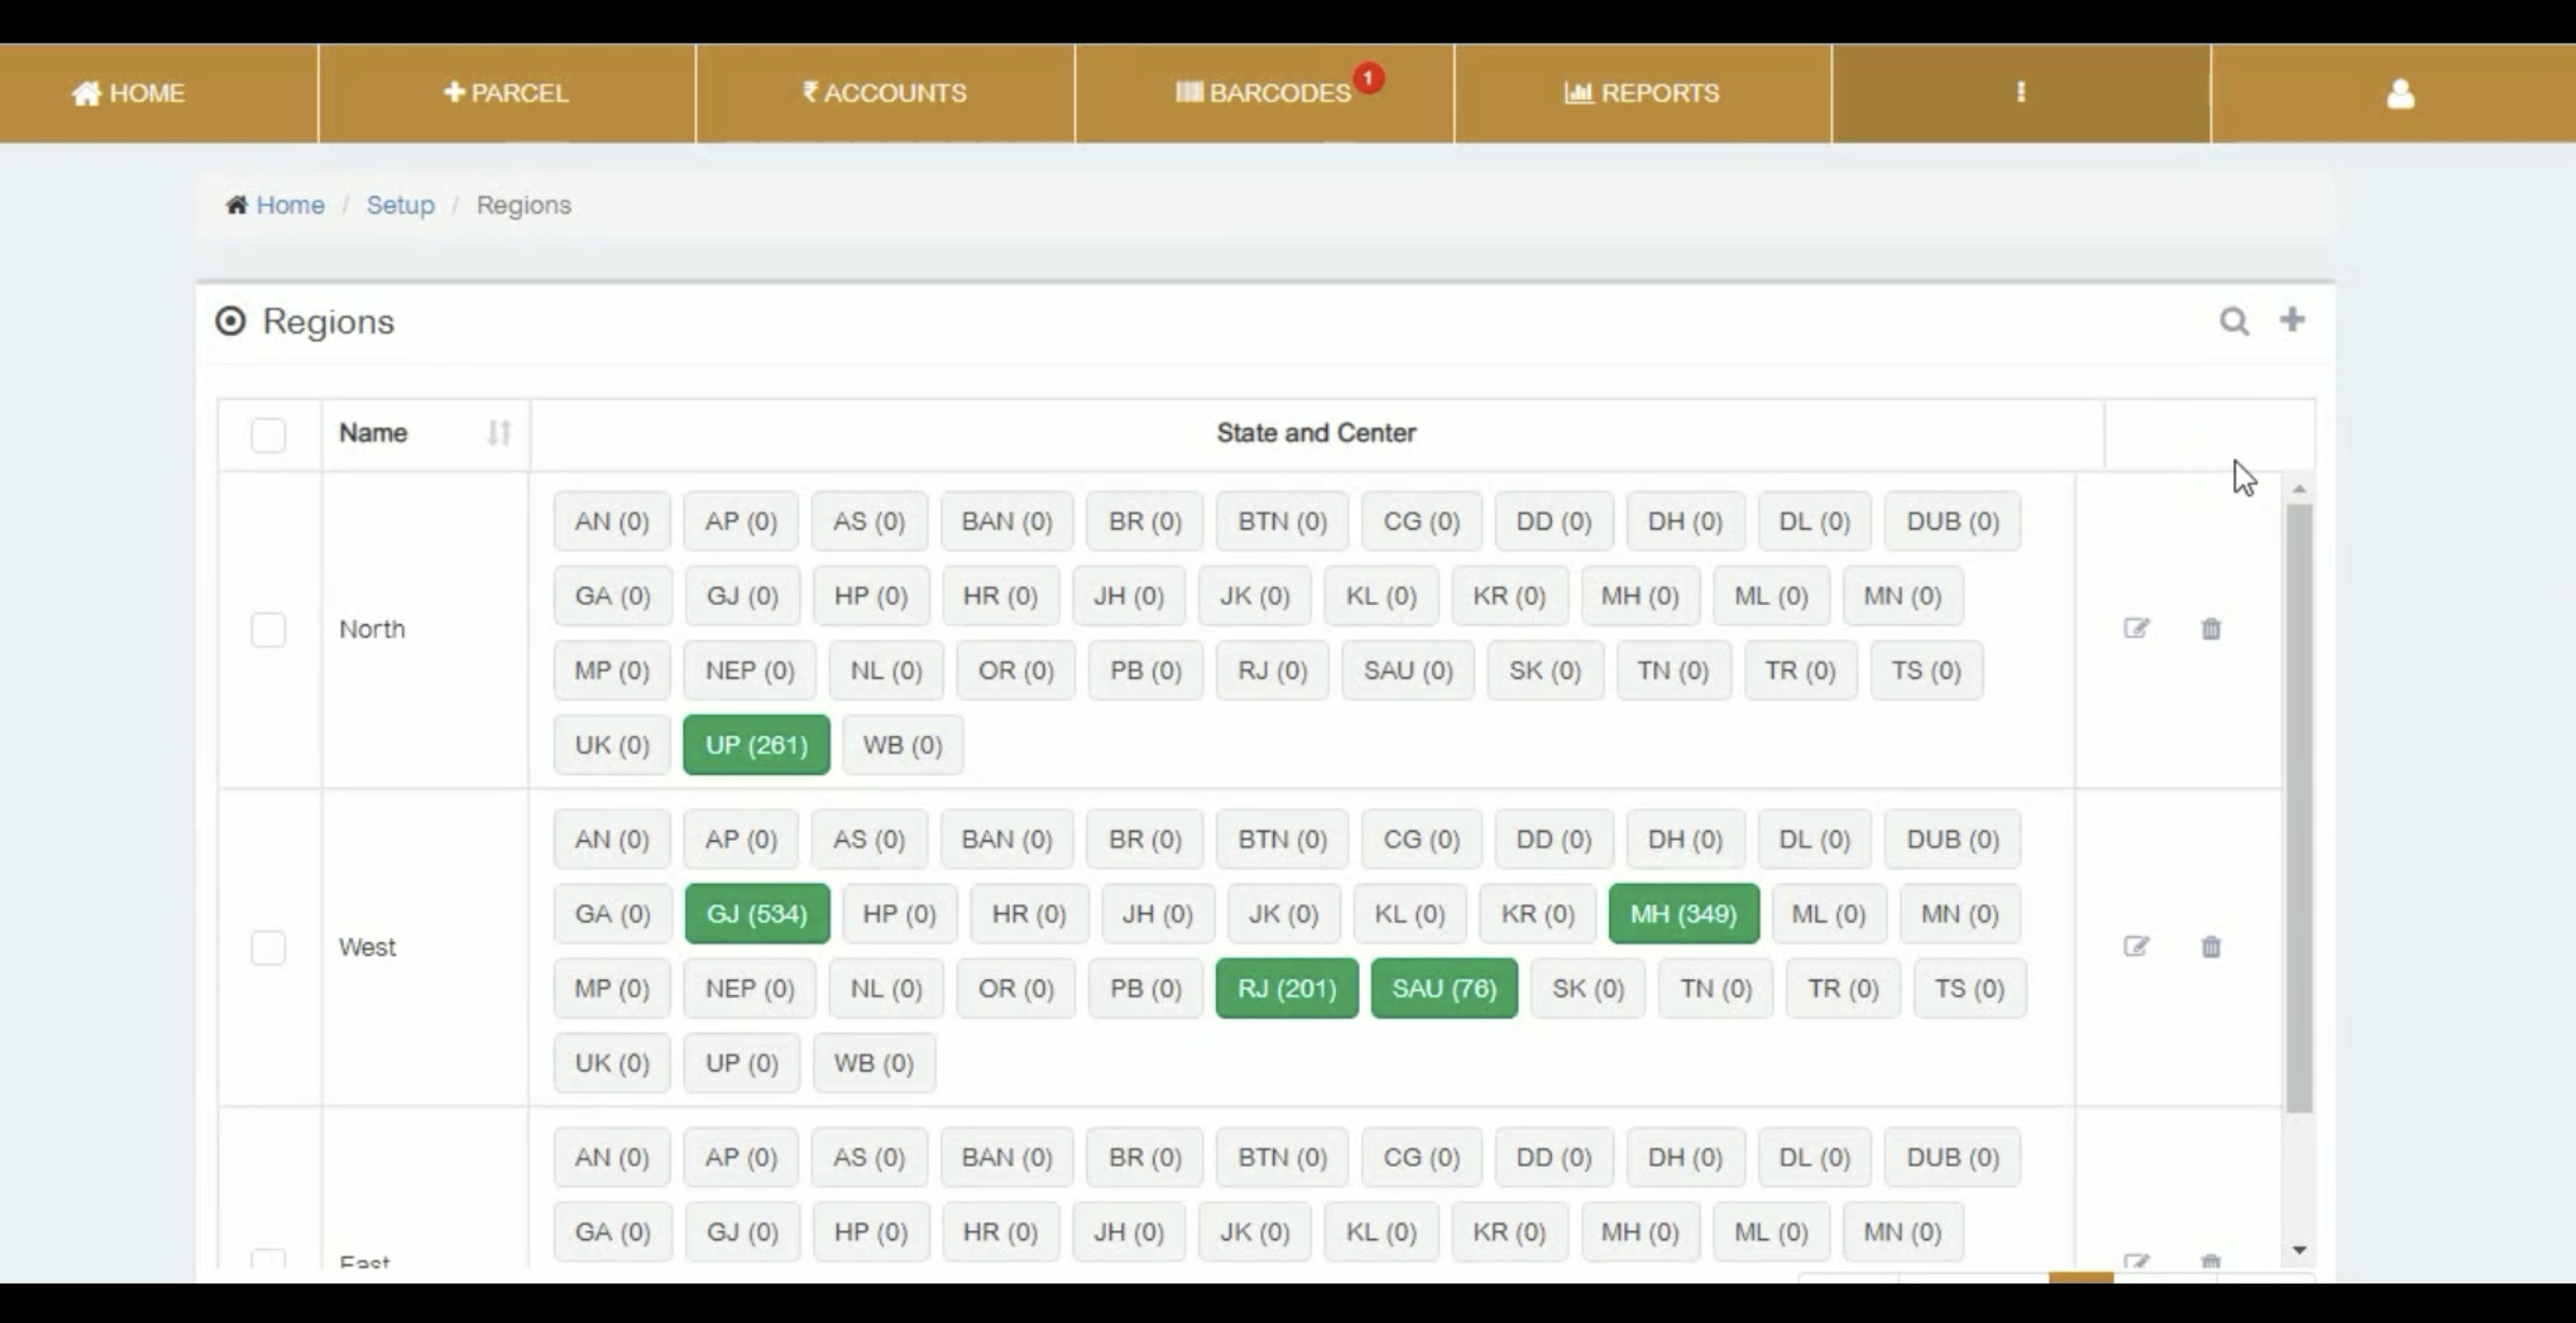Sort the table by Name column

498,434
